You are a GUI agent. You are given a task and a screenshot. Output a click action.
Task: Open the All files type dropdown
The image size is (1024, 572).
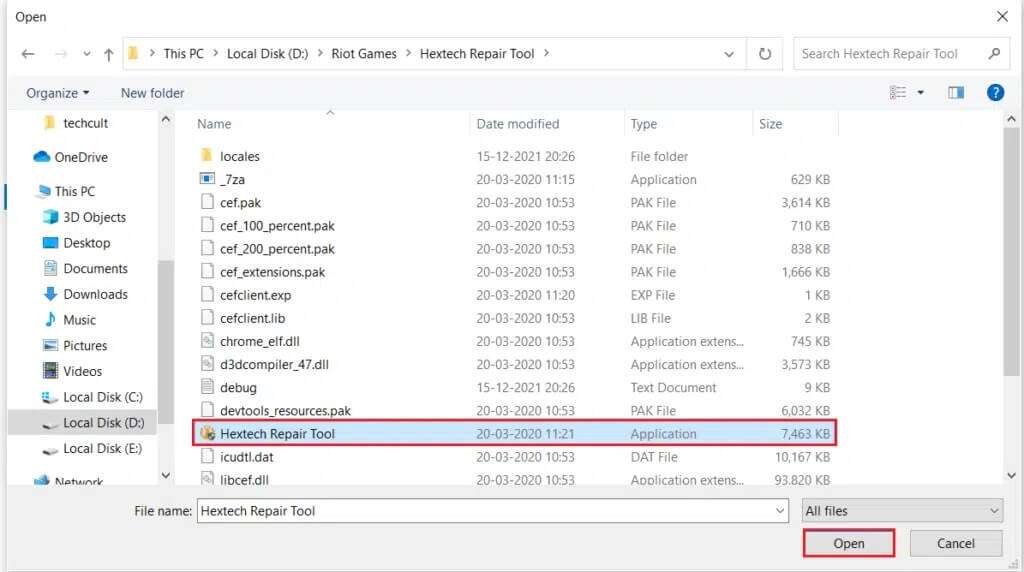click(x=902, y=511)
